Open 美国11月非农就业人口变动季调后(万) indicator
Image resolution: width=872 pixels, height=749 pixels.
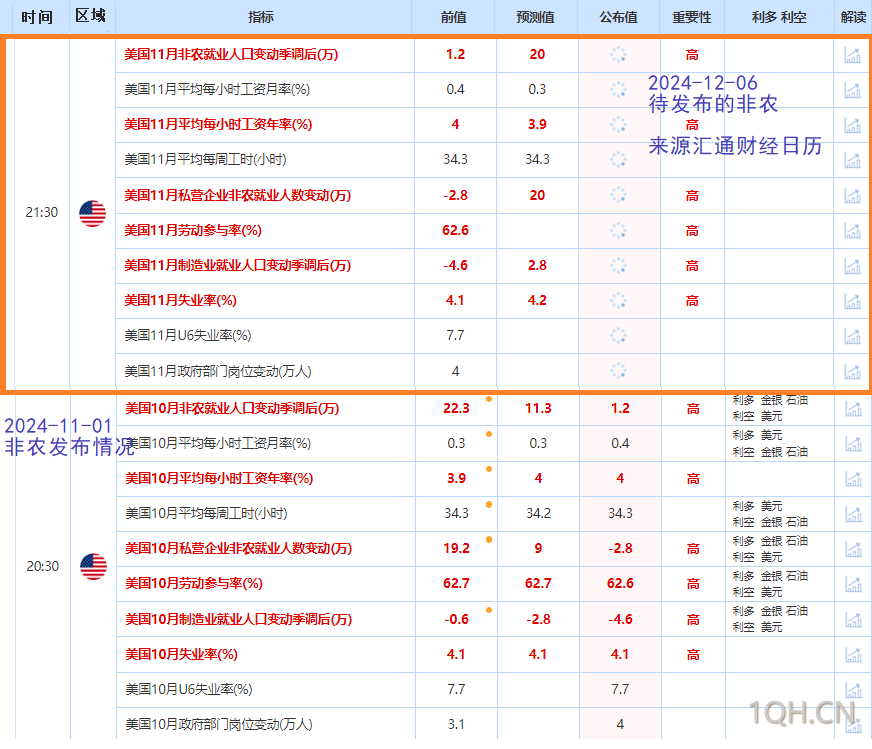point(231,54)
